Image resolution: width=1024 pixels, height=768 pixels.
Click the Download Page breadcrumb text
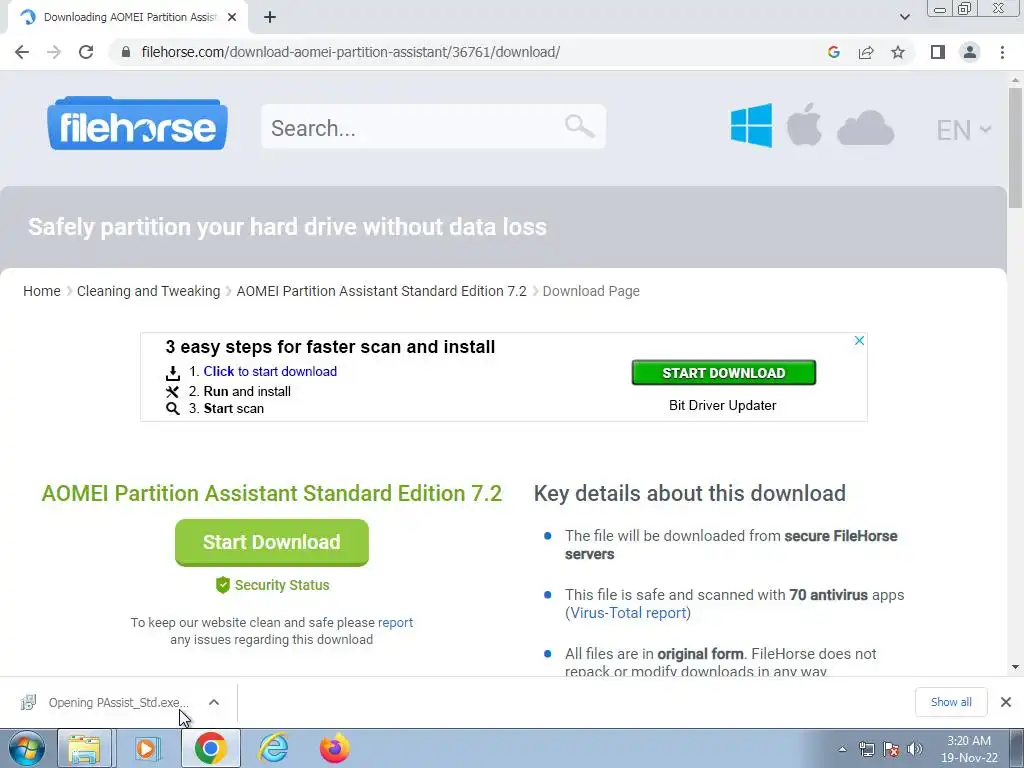coord(591,291)
